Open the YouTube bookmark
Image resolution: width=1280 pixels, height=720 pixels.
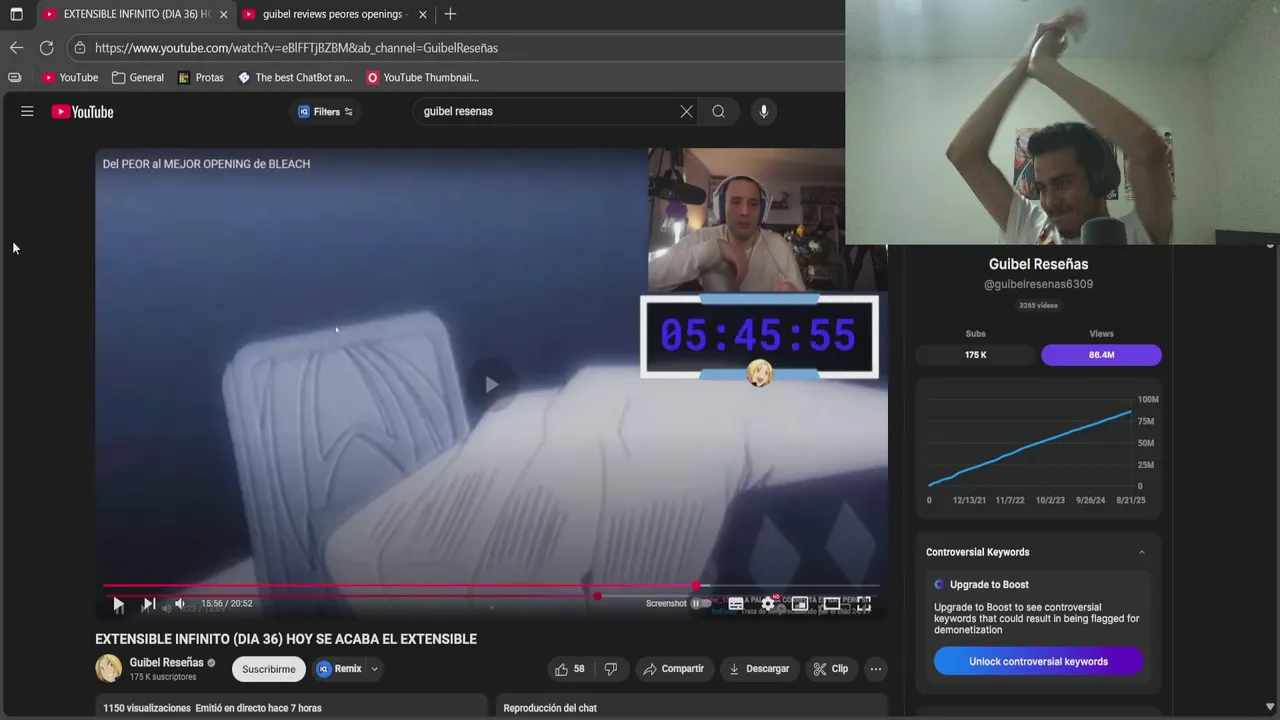coord(70,77)
